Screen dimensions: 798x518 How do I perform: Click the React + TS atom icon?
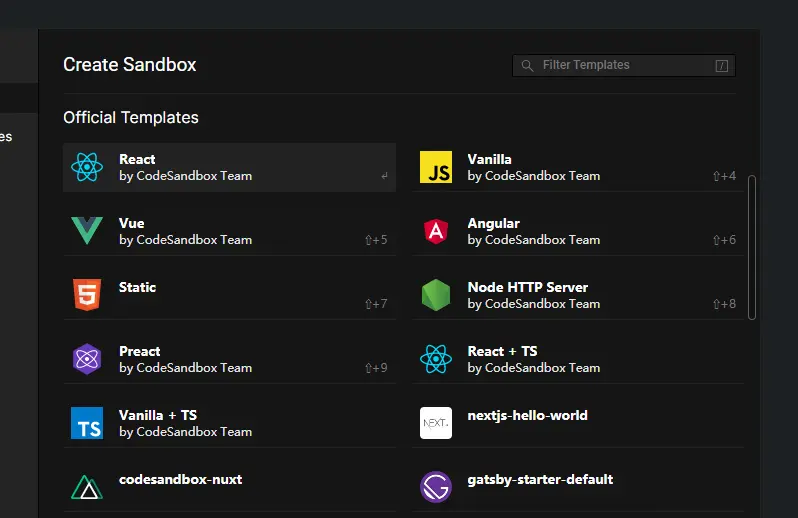[x=436, y=359]
